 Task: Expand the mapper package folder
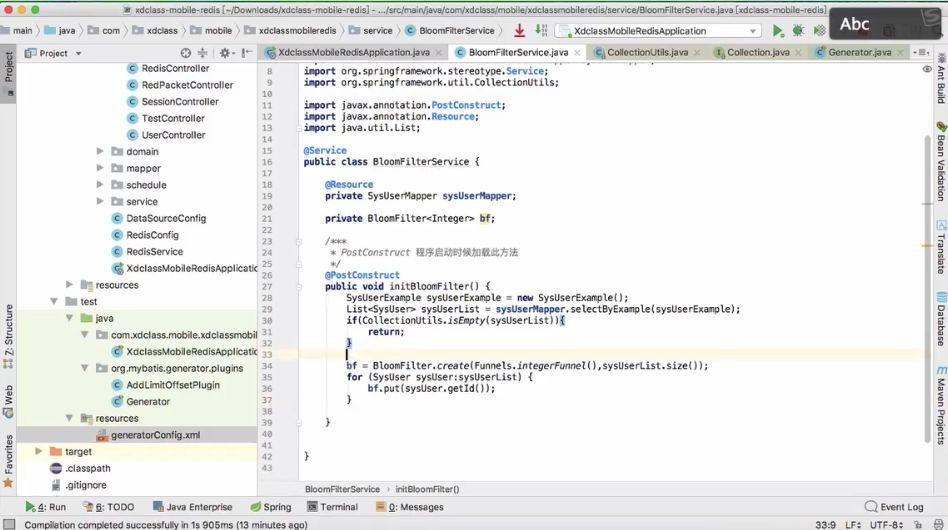[100, 169]
